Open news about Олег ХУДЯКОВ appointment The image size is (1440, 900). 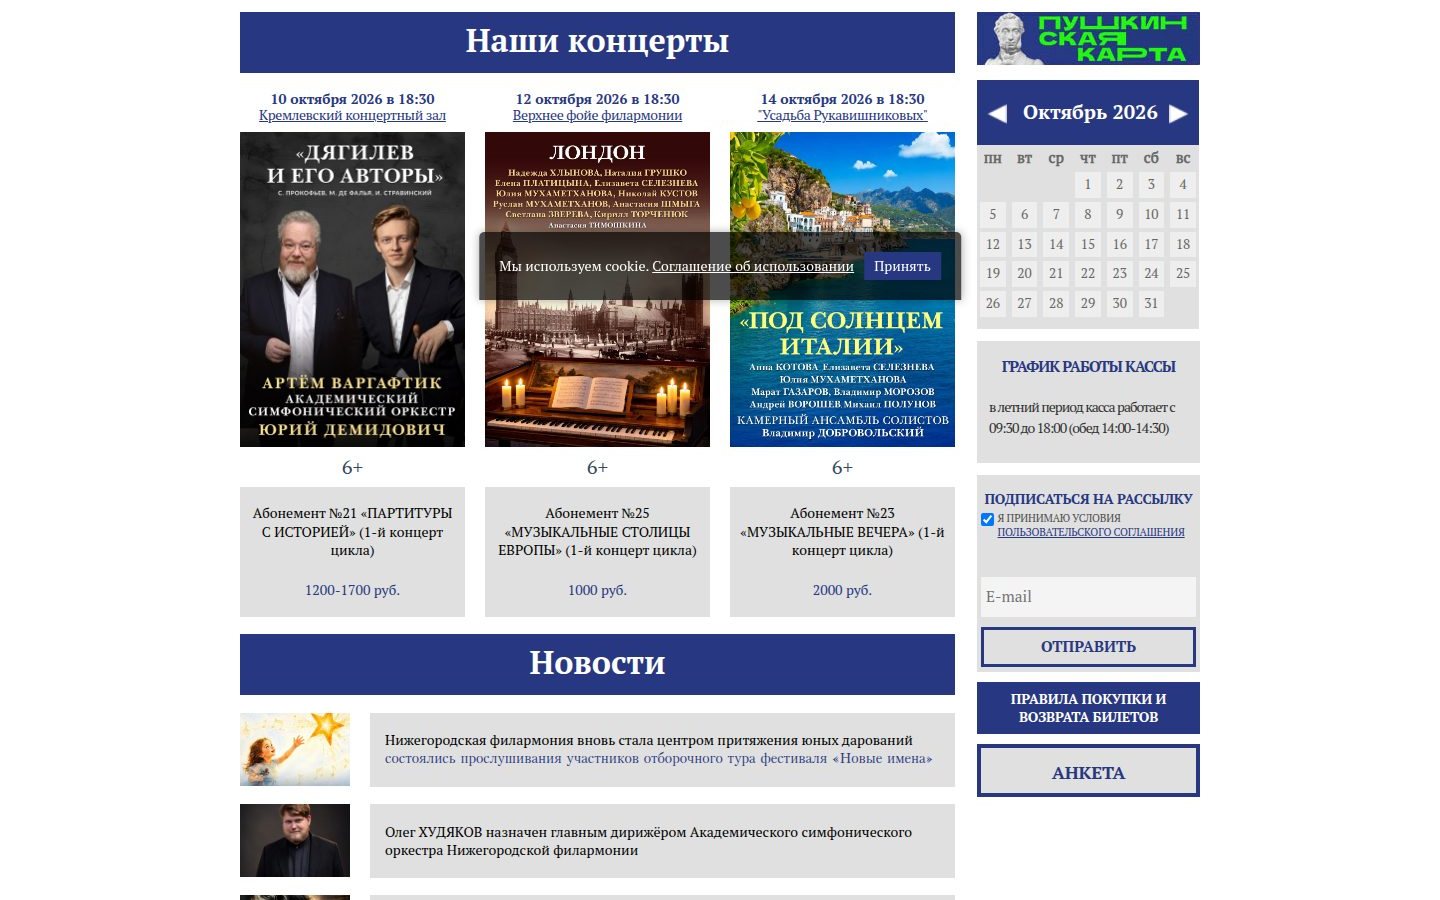point(662,841)
